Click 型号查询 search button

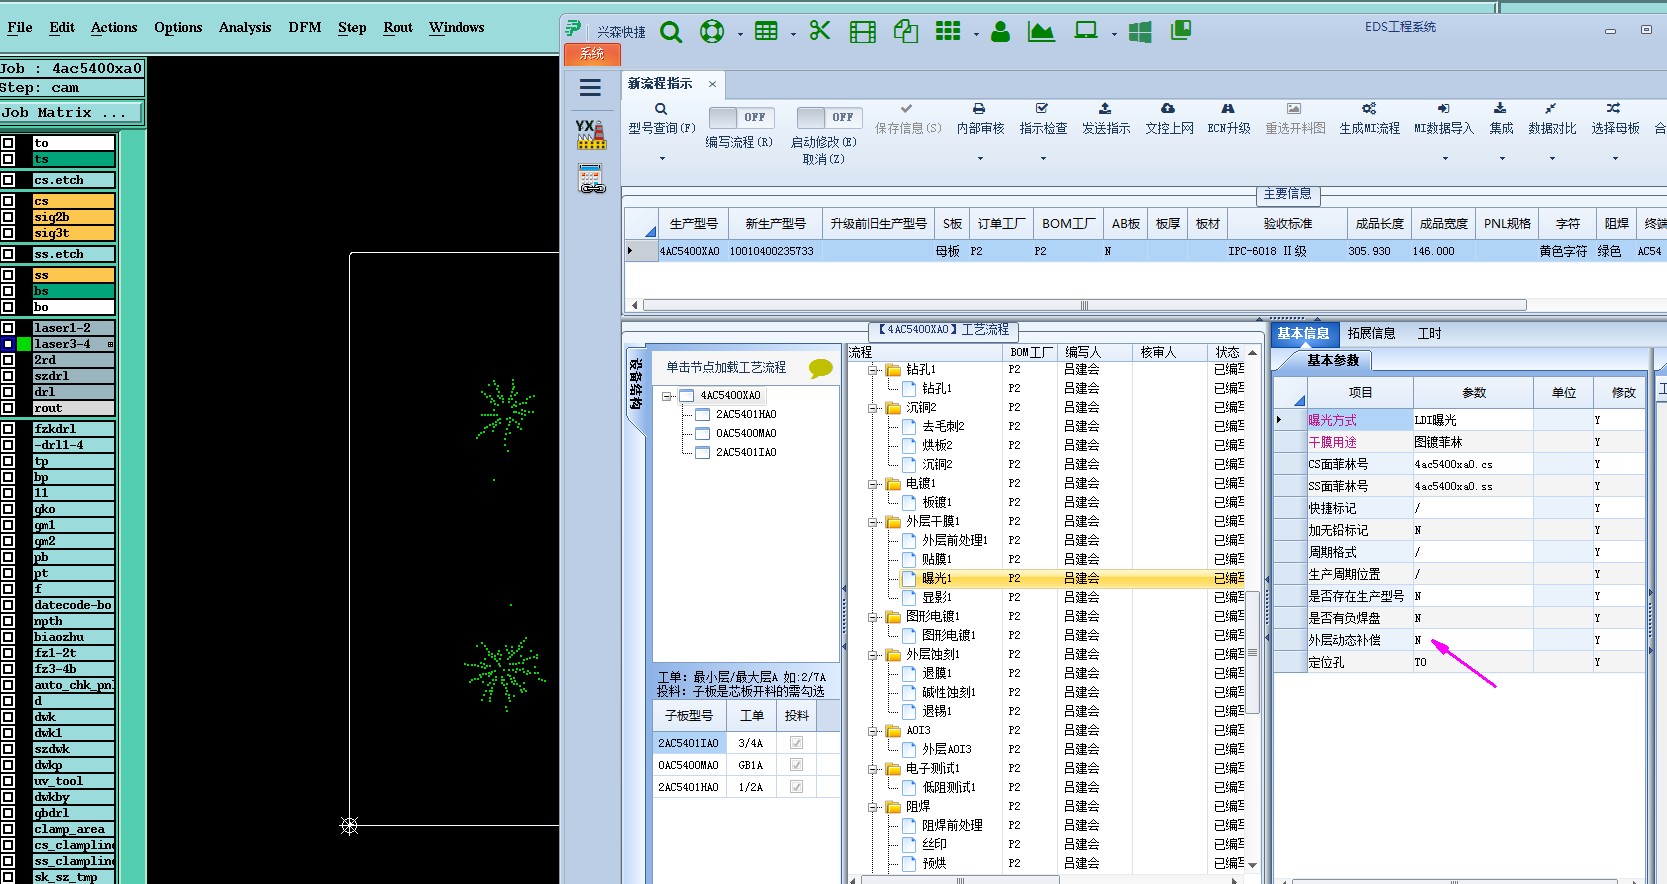[x=661, y=119]
